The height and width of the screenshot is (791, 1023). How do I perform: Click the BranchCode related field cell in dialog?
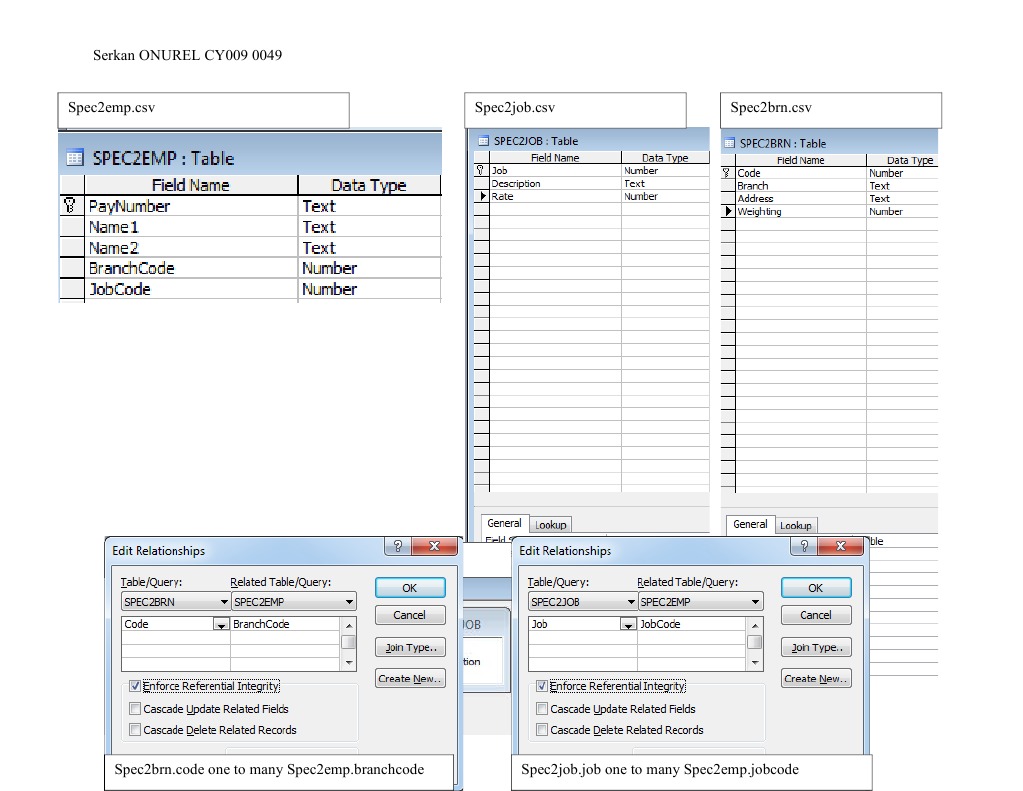(x=285, y=624)
